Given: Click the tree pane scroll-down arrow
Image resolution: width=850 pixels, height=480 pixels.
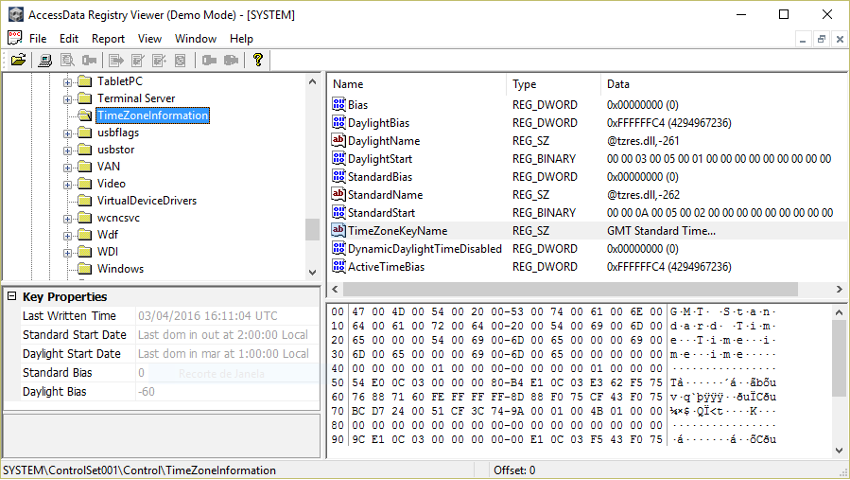Looking at the screenshot, I should [x=312, y=272].
